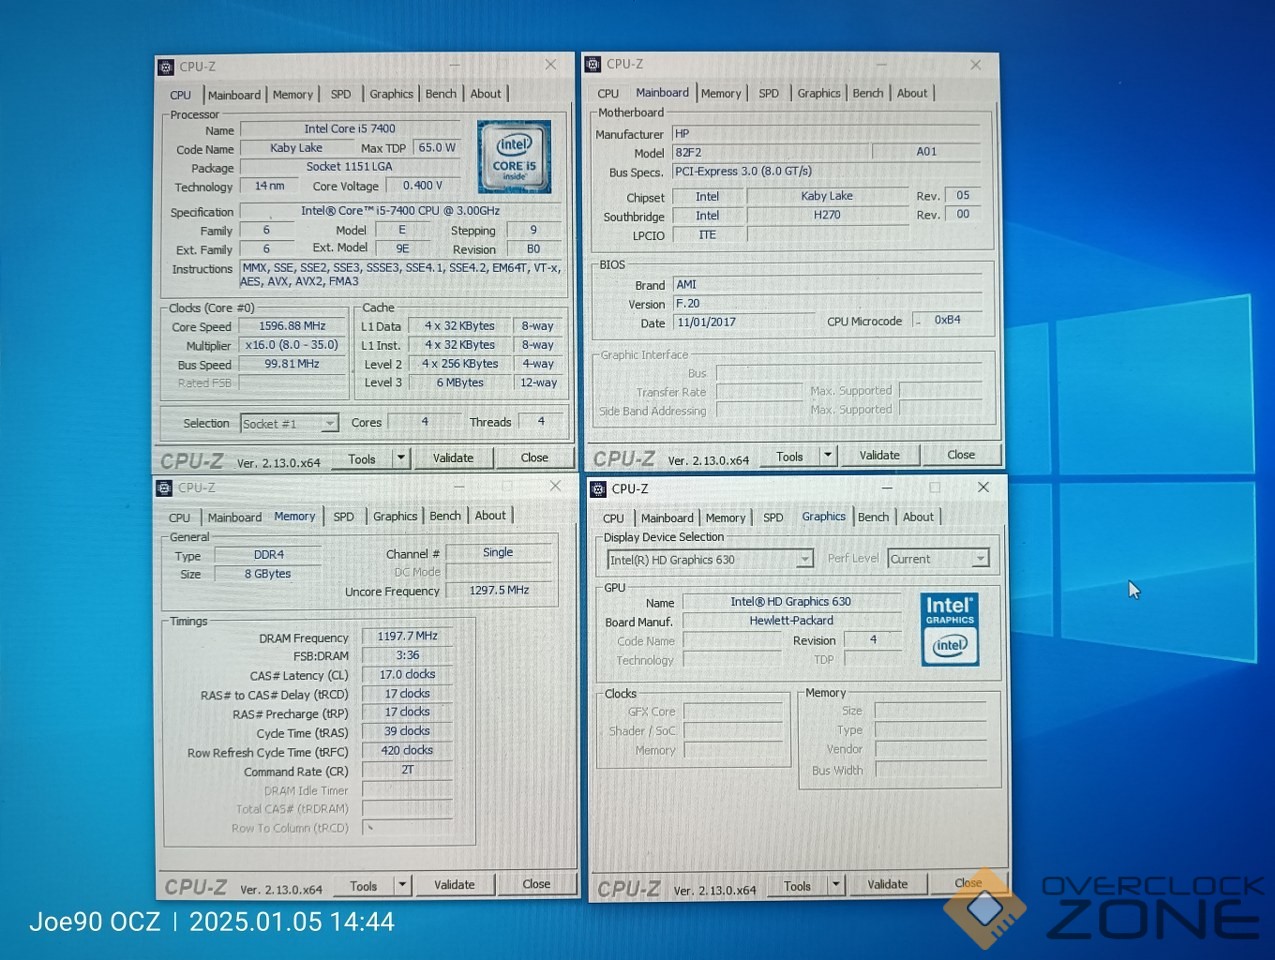Open the Graphics tab in the Memory timings window

click(x=395, y=517)
